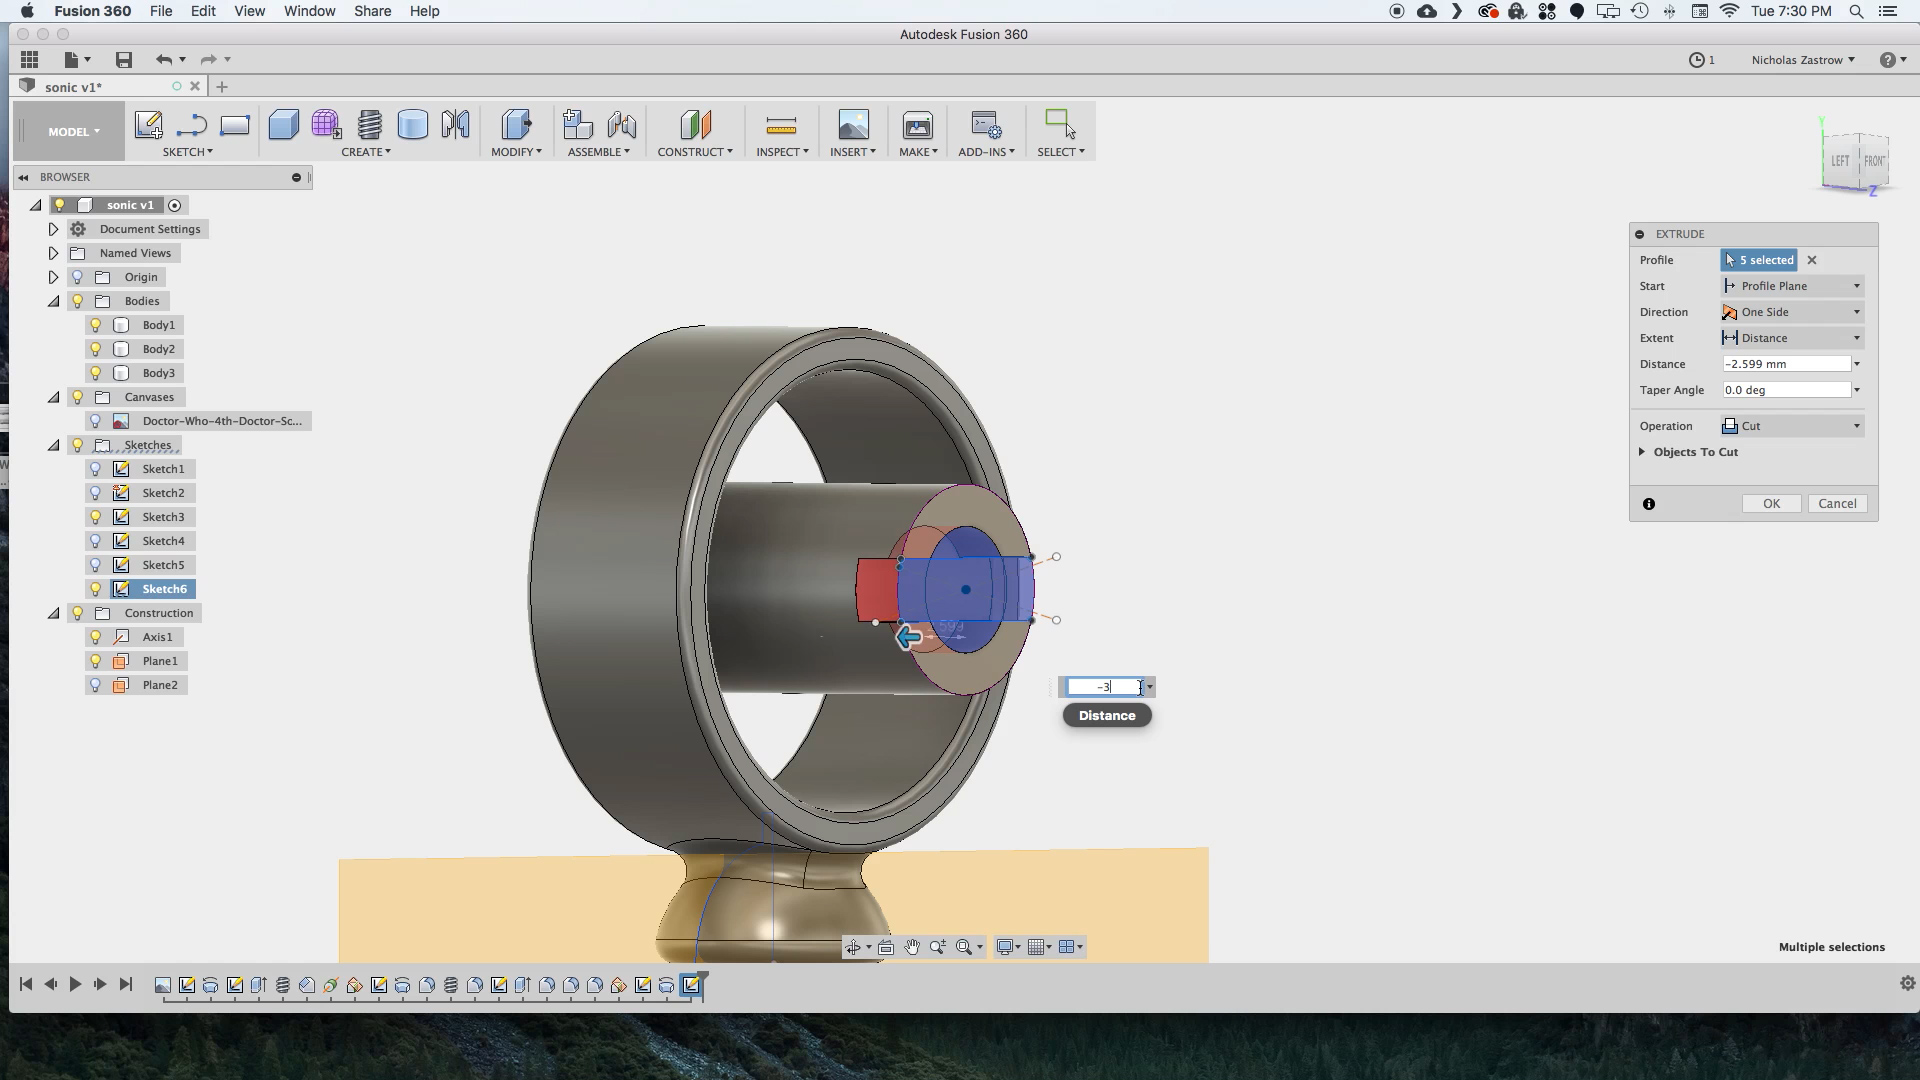Viewport: 1920px width, 1080px height.
Task: Click Cancel in Extrude dialog
Action: (1837, 504)
